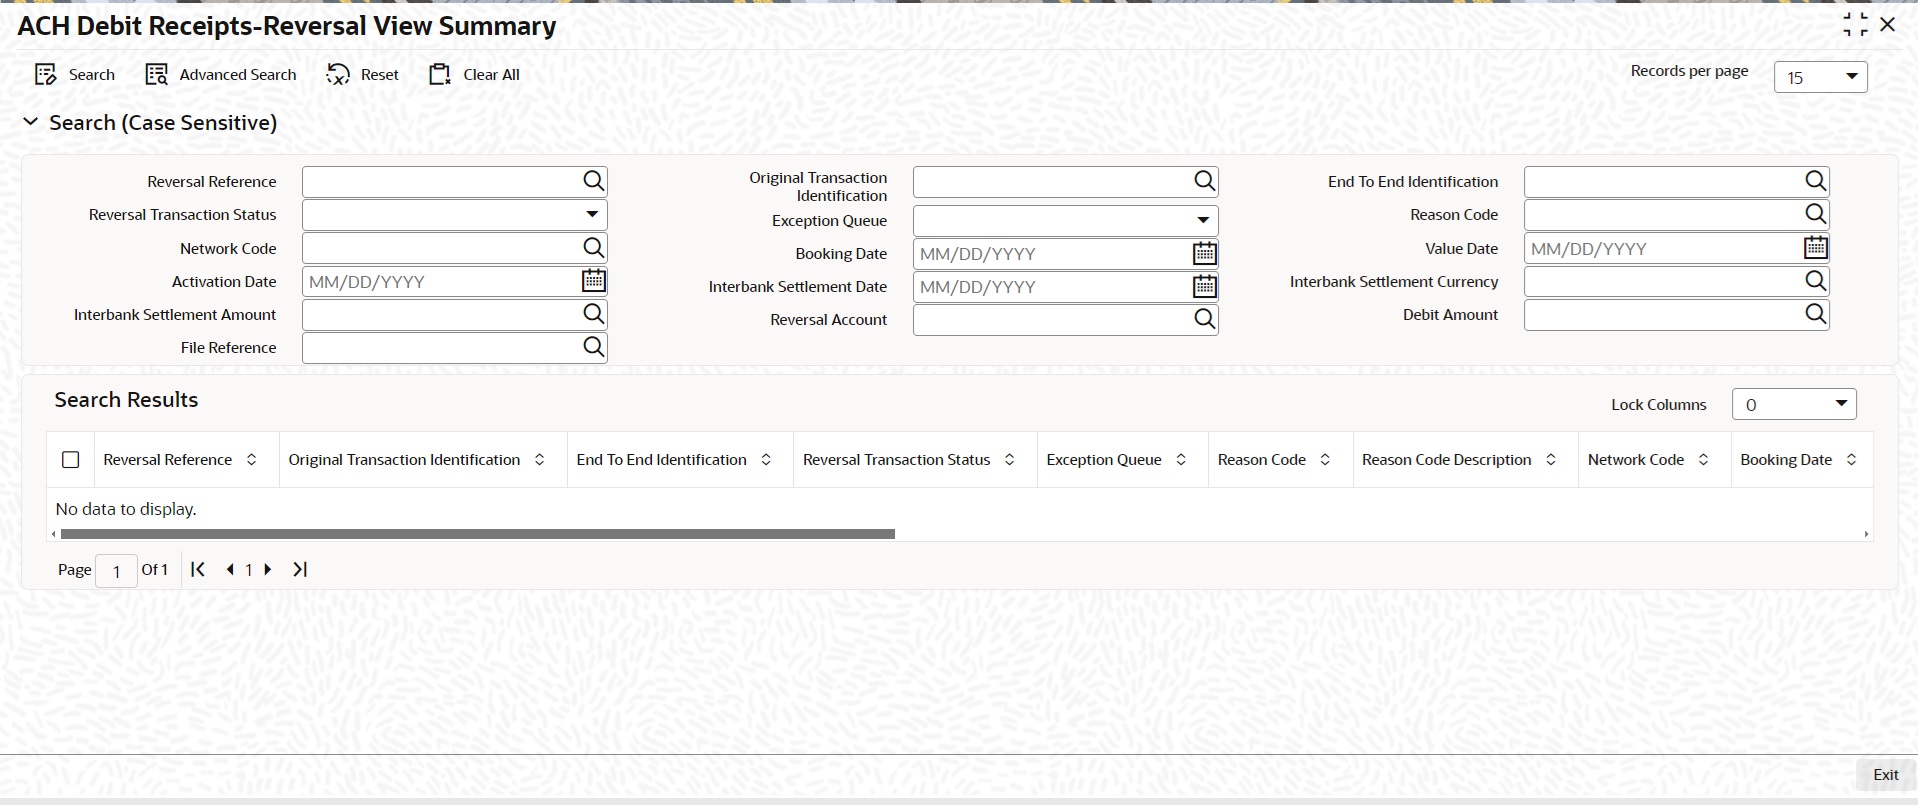Click right arrow of results scrollbar
This screenshot has width=1918, height=805.
point(1866,534)
